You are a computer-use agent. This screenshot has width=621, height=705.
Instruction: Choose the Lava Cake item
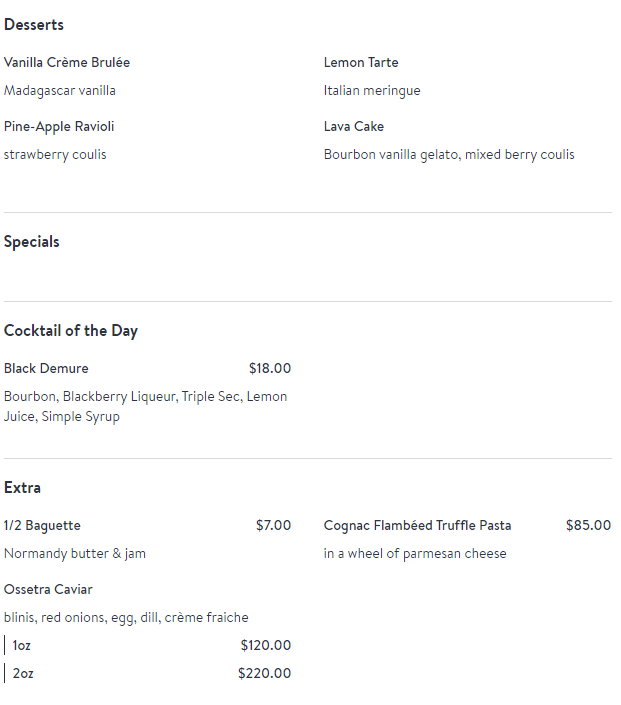354,126
